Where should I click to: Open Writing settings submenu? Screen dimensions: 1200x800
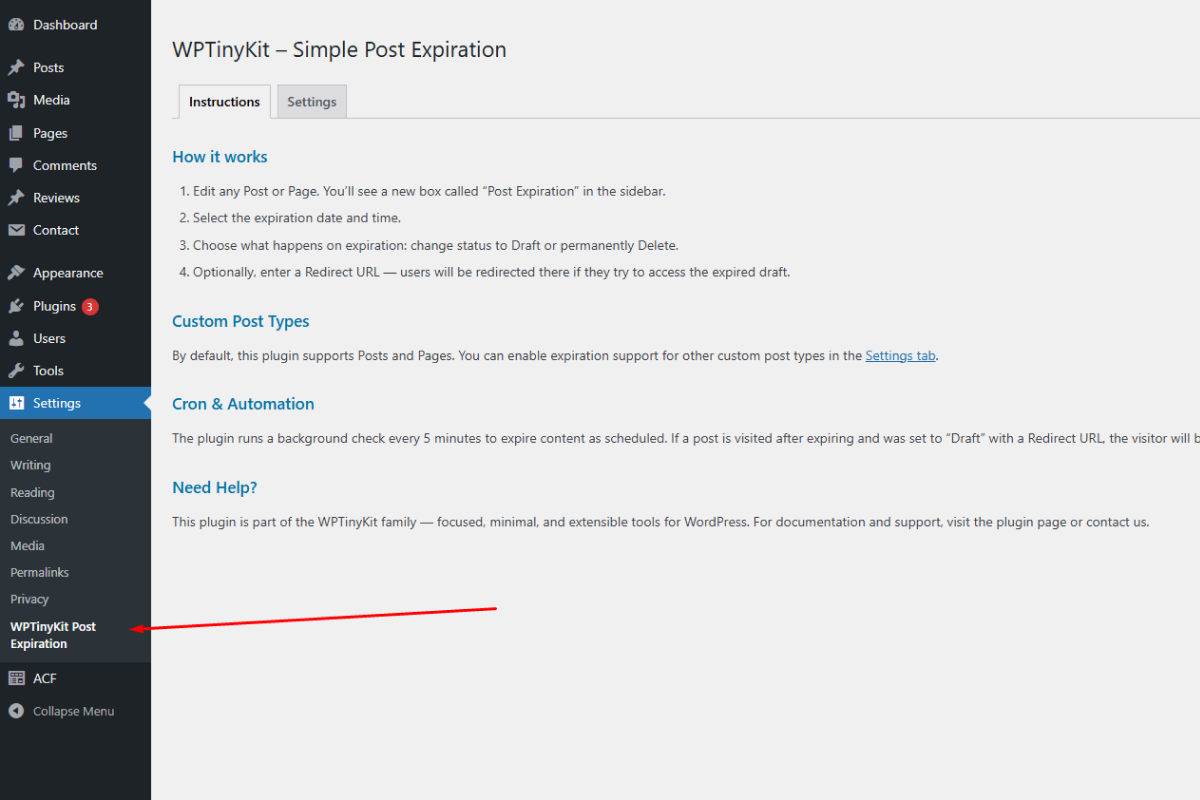(30, 465)
